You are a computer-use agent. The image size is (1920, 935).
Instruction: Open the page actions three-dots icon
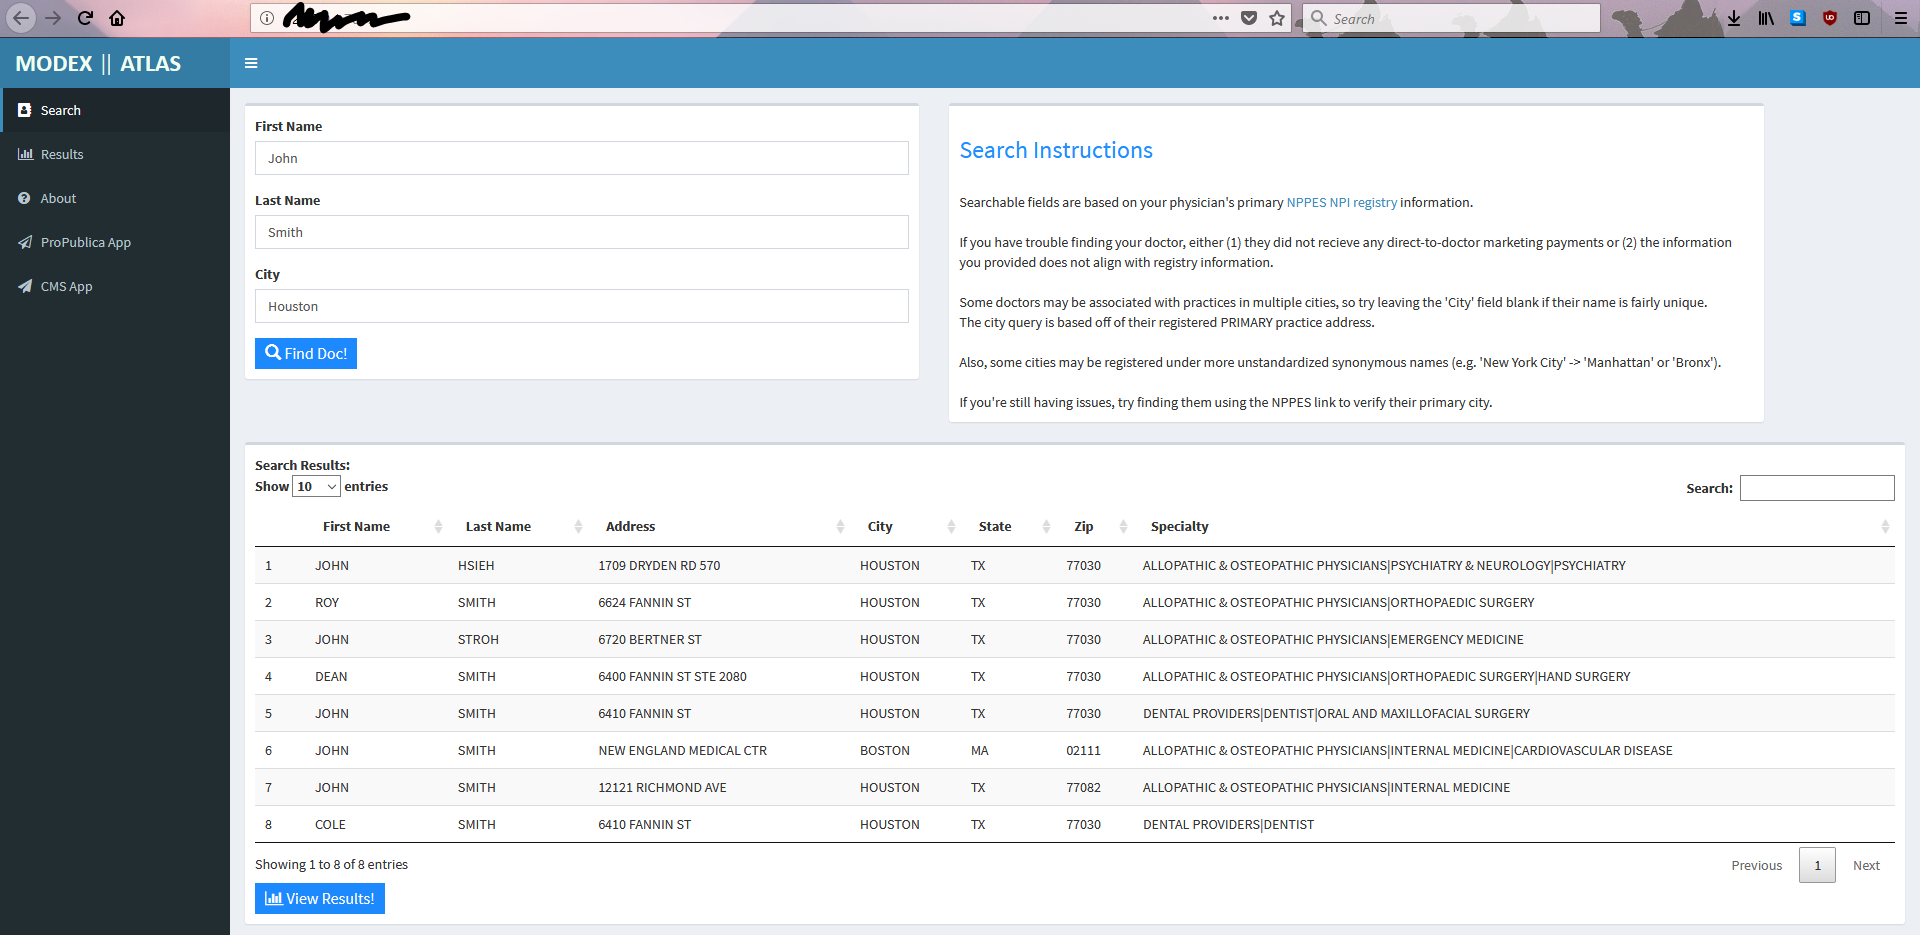click(1221, 18)
